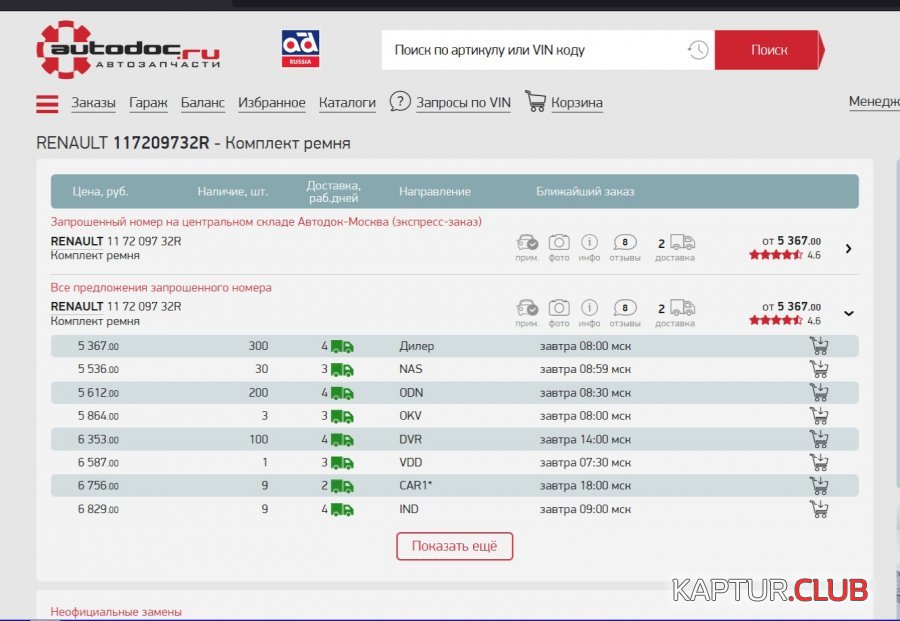Click доставка truck icon in express-order row

[x=682, y=242]
